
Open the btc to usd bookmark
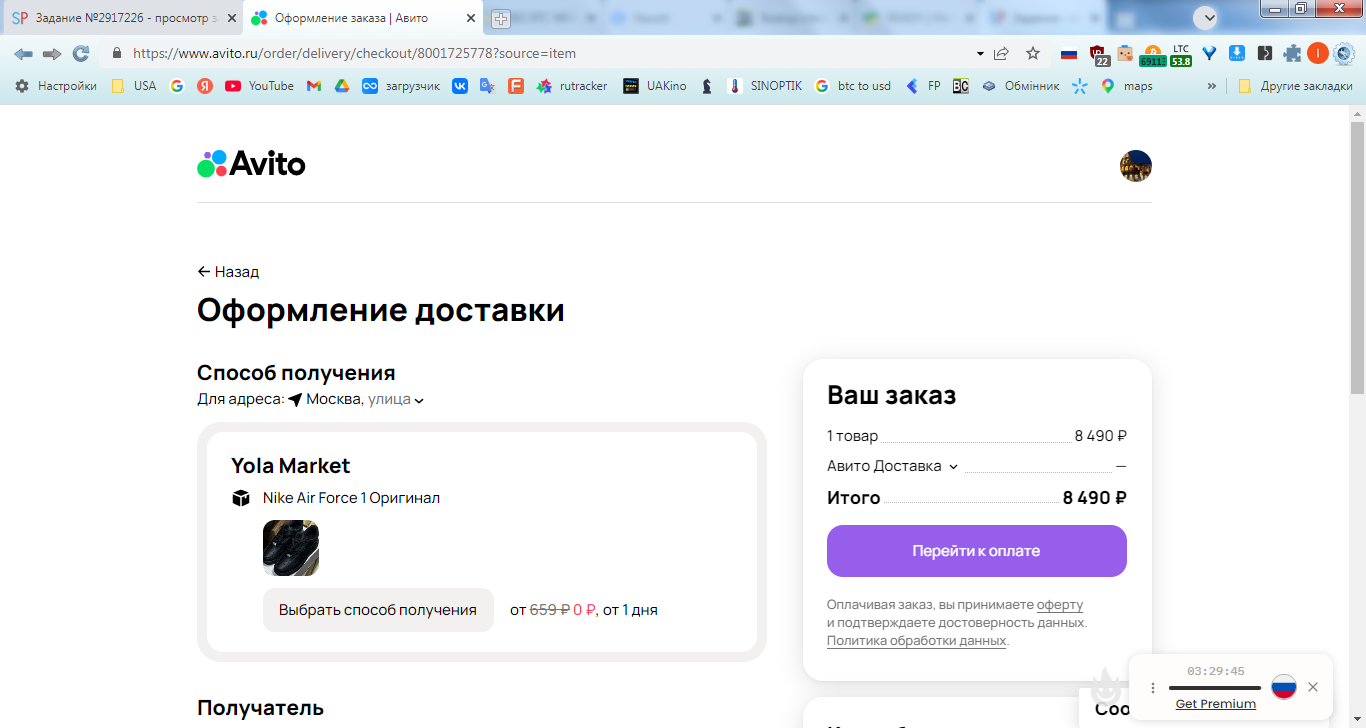(852, 86)
